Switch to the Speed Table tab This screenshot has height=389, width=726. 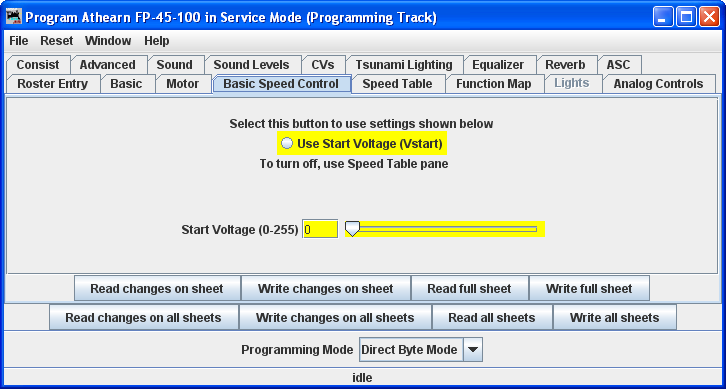pyautogui.click(x=397, y=84)
